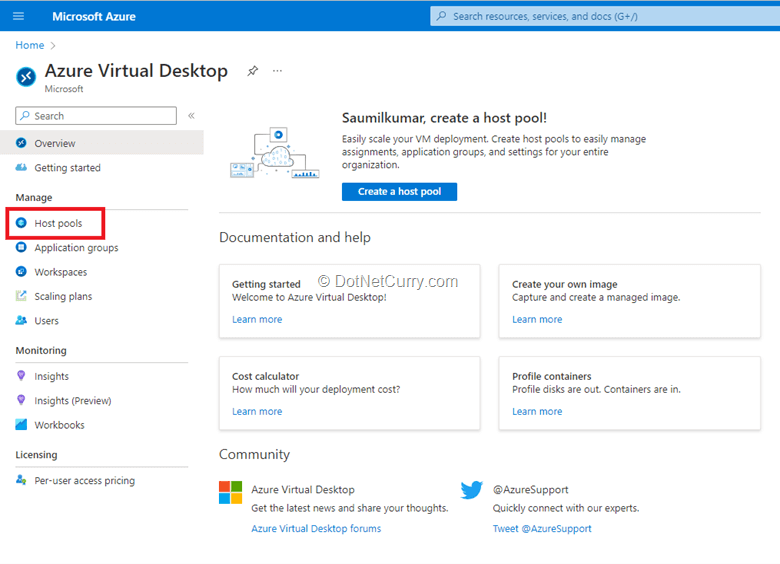Image resolution: width=780 pixels, height=564 pixels.
Task: Click the '@AzureSupport' community heading
Action: point(530,489)
